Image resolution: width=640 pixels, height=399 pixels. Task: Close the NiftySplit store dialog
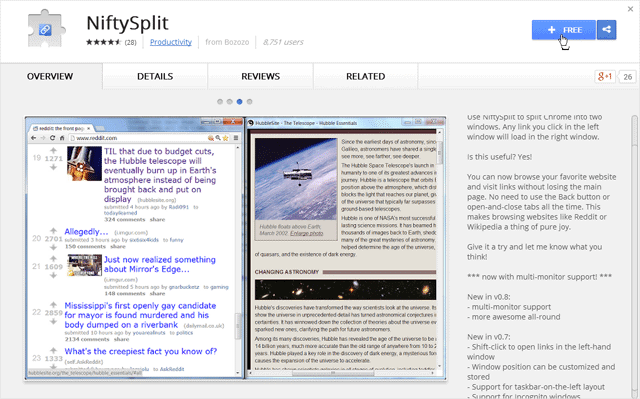coord(630,9)
